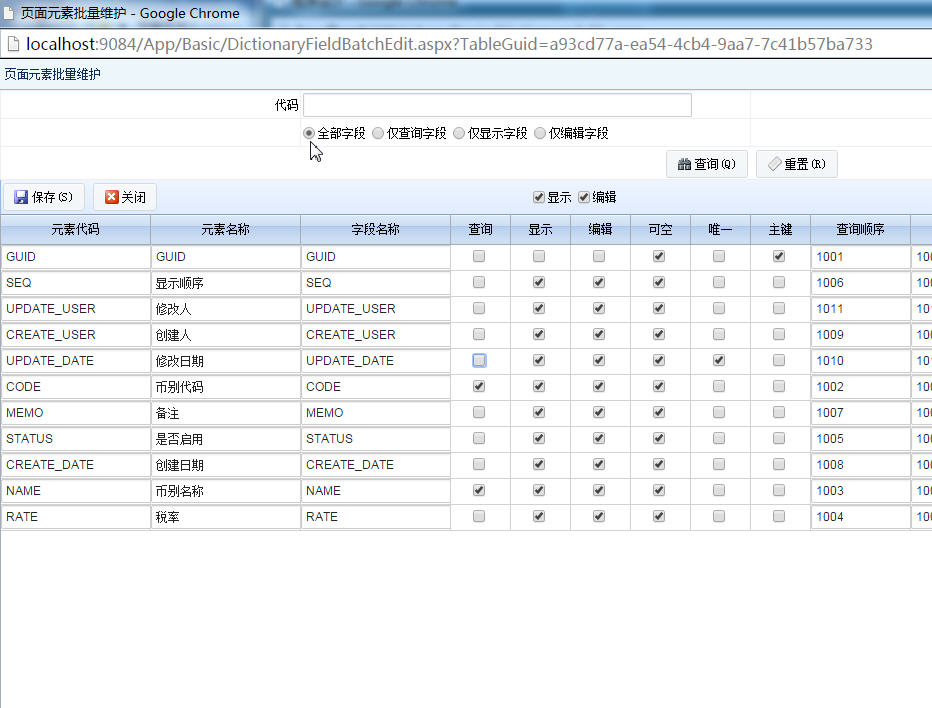932x708 pixels.
Task: Uncheck 唯一 checkbox in UPDATE_DATE row
Action: point(719,360)
